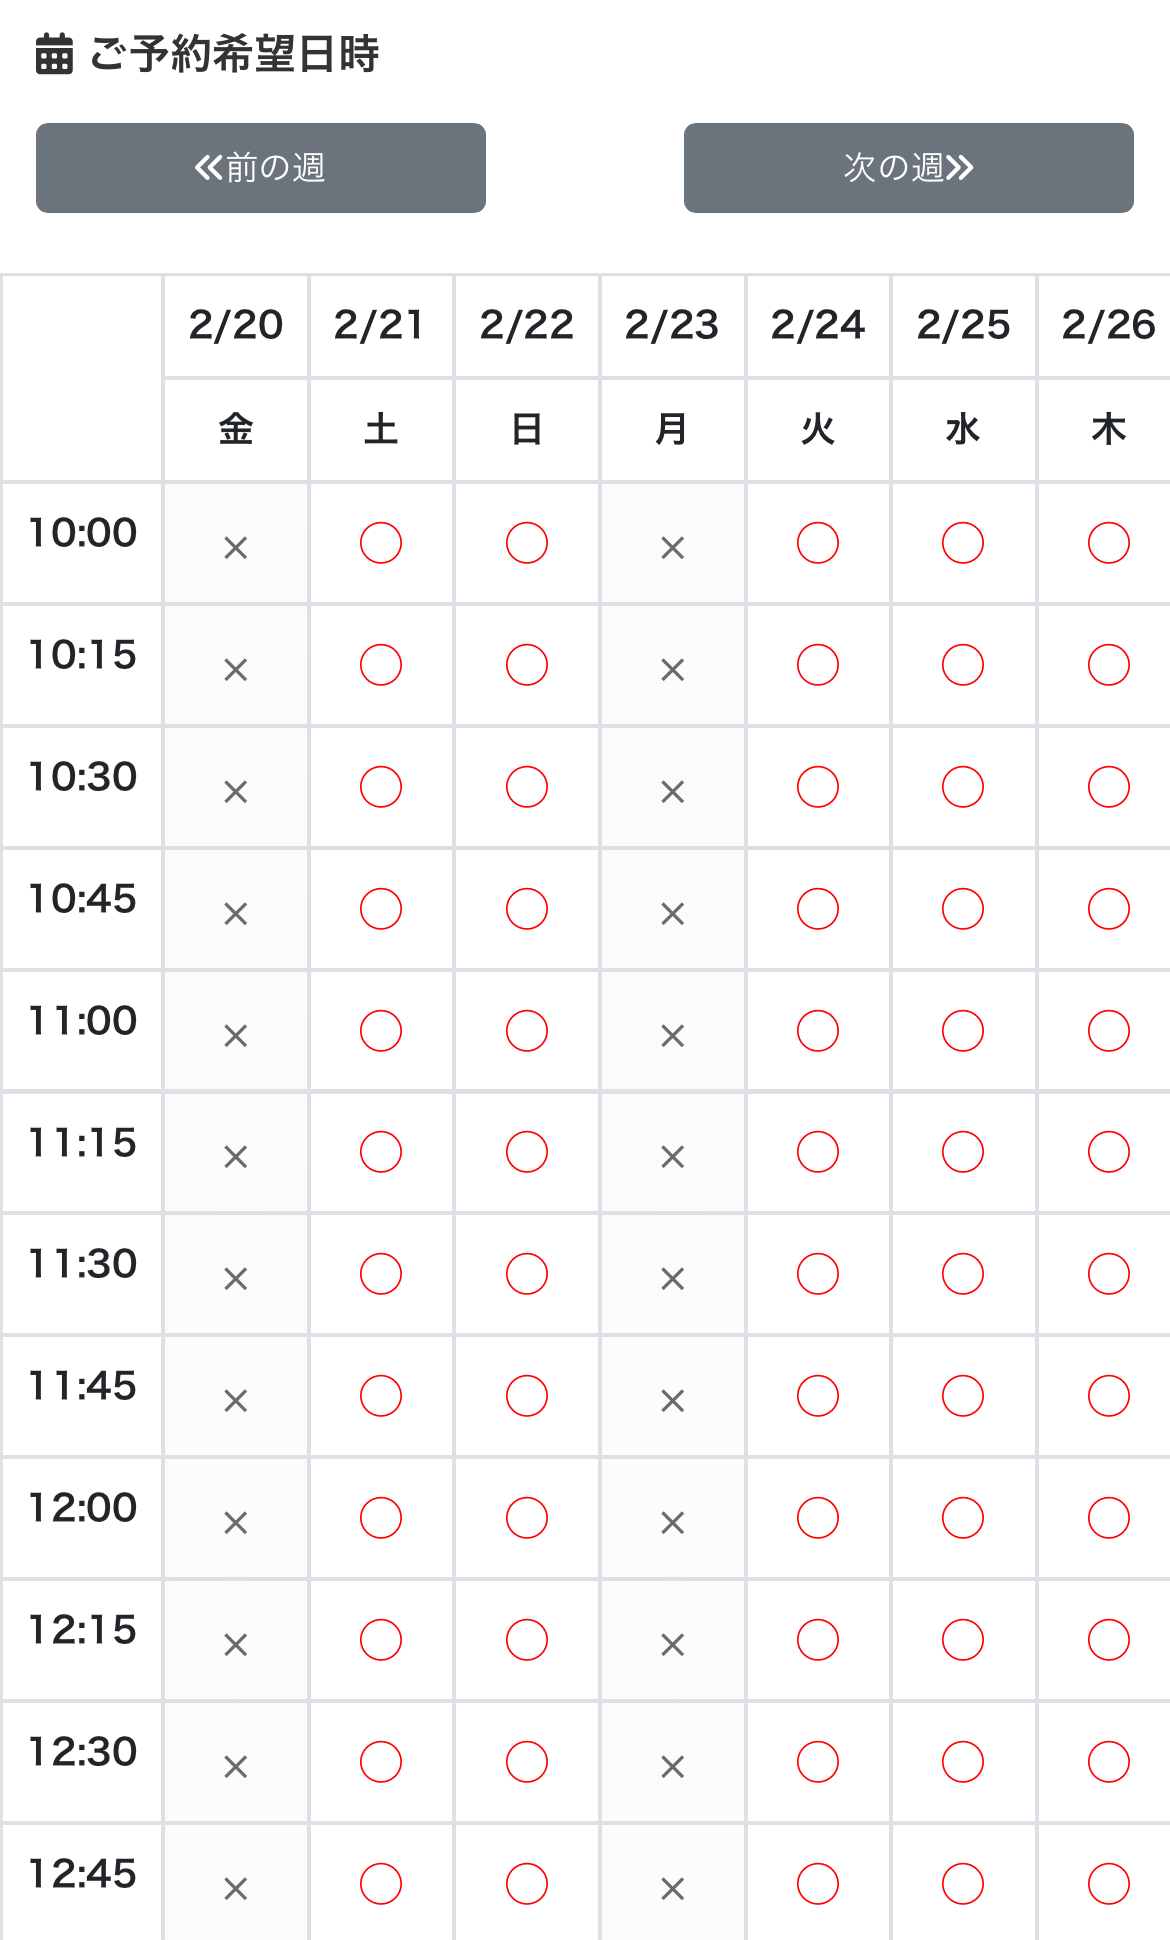Select available circle 2/22 at 12:00
The width and height of the screenshot is (1170, 1940).
tap(527, 1518)
